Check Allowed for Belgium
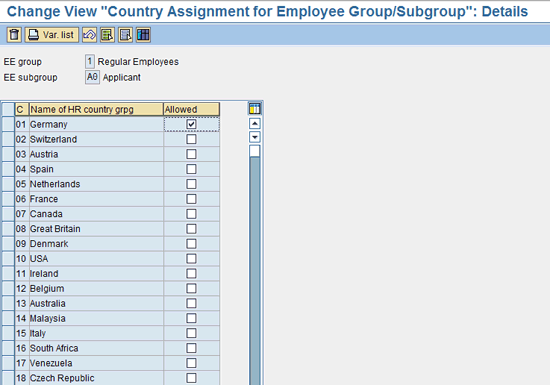 (x=191, y=288)
